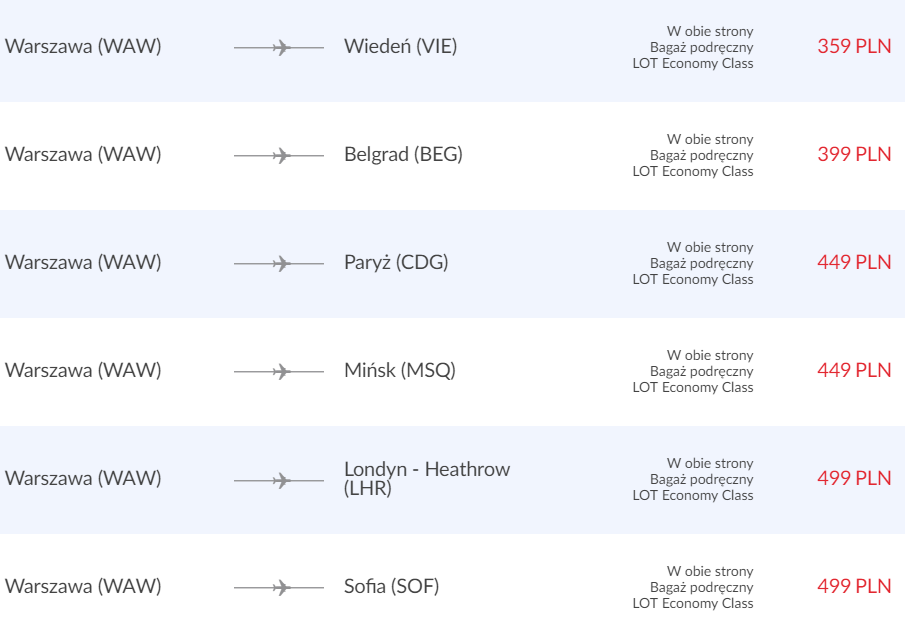The image size is (905, 626).
Task: Click LOT Economy Class details for Sofia
Action: (x=693, y=603)
